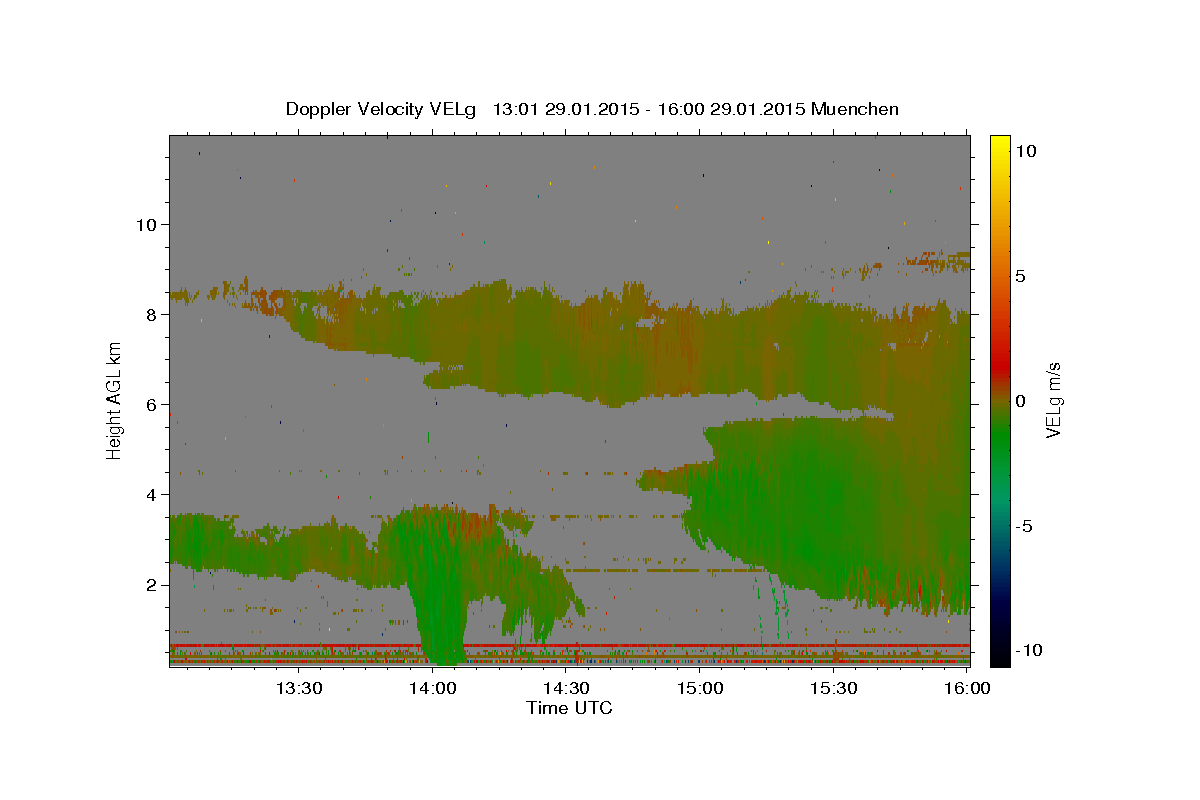Click the colorbar value 0 label
Viewport: 1200px width, 800px height.
tap(1021, 401)
